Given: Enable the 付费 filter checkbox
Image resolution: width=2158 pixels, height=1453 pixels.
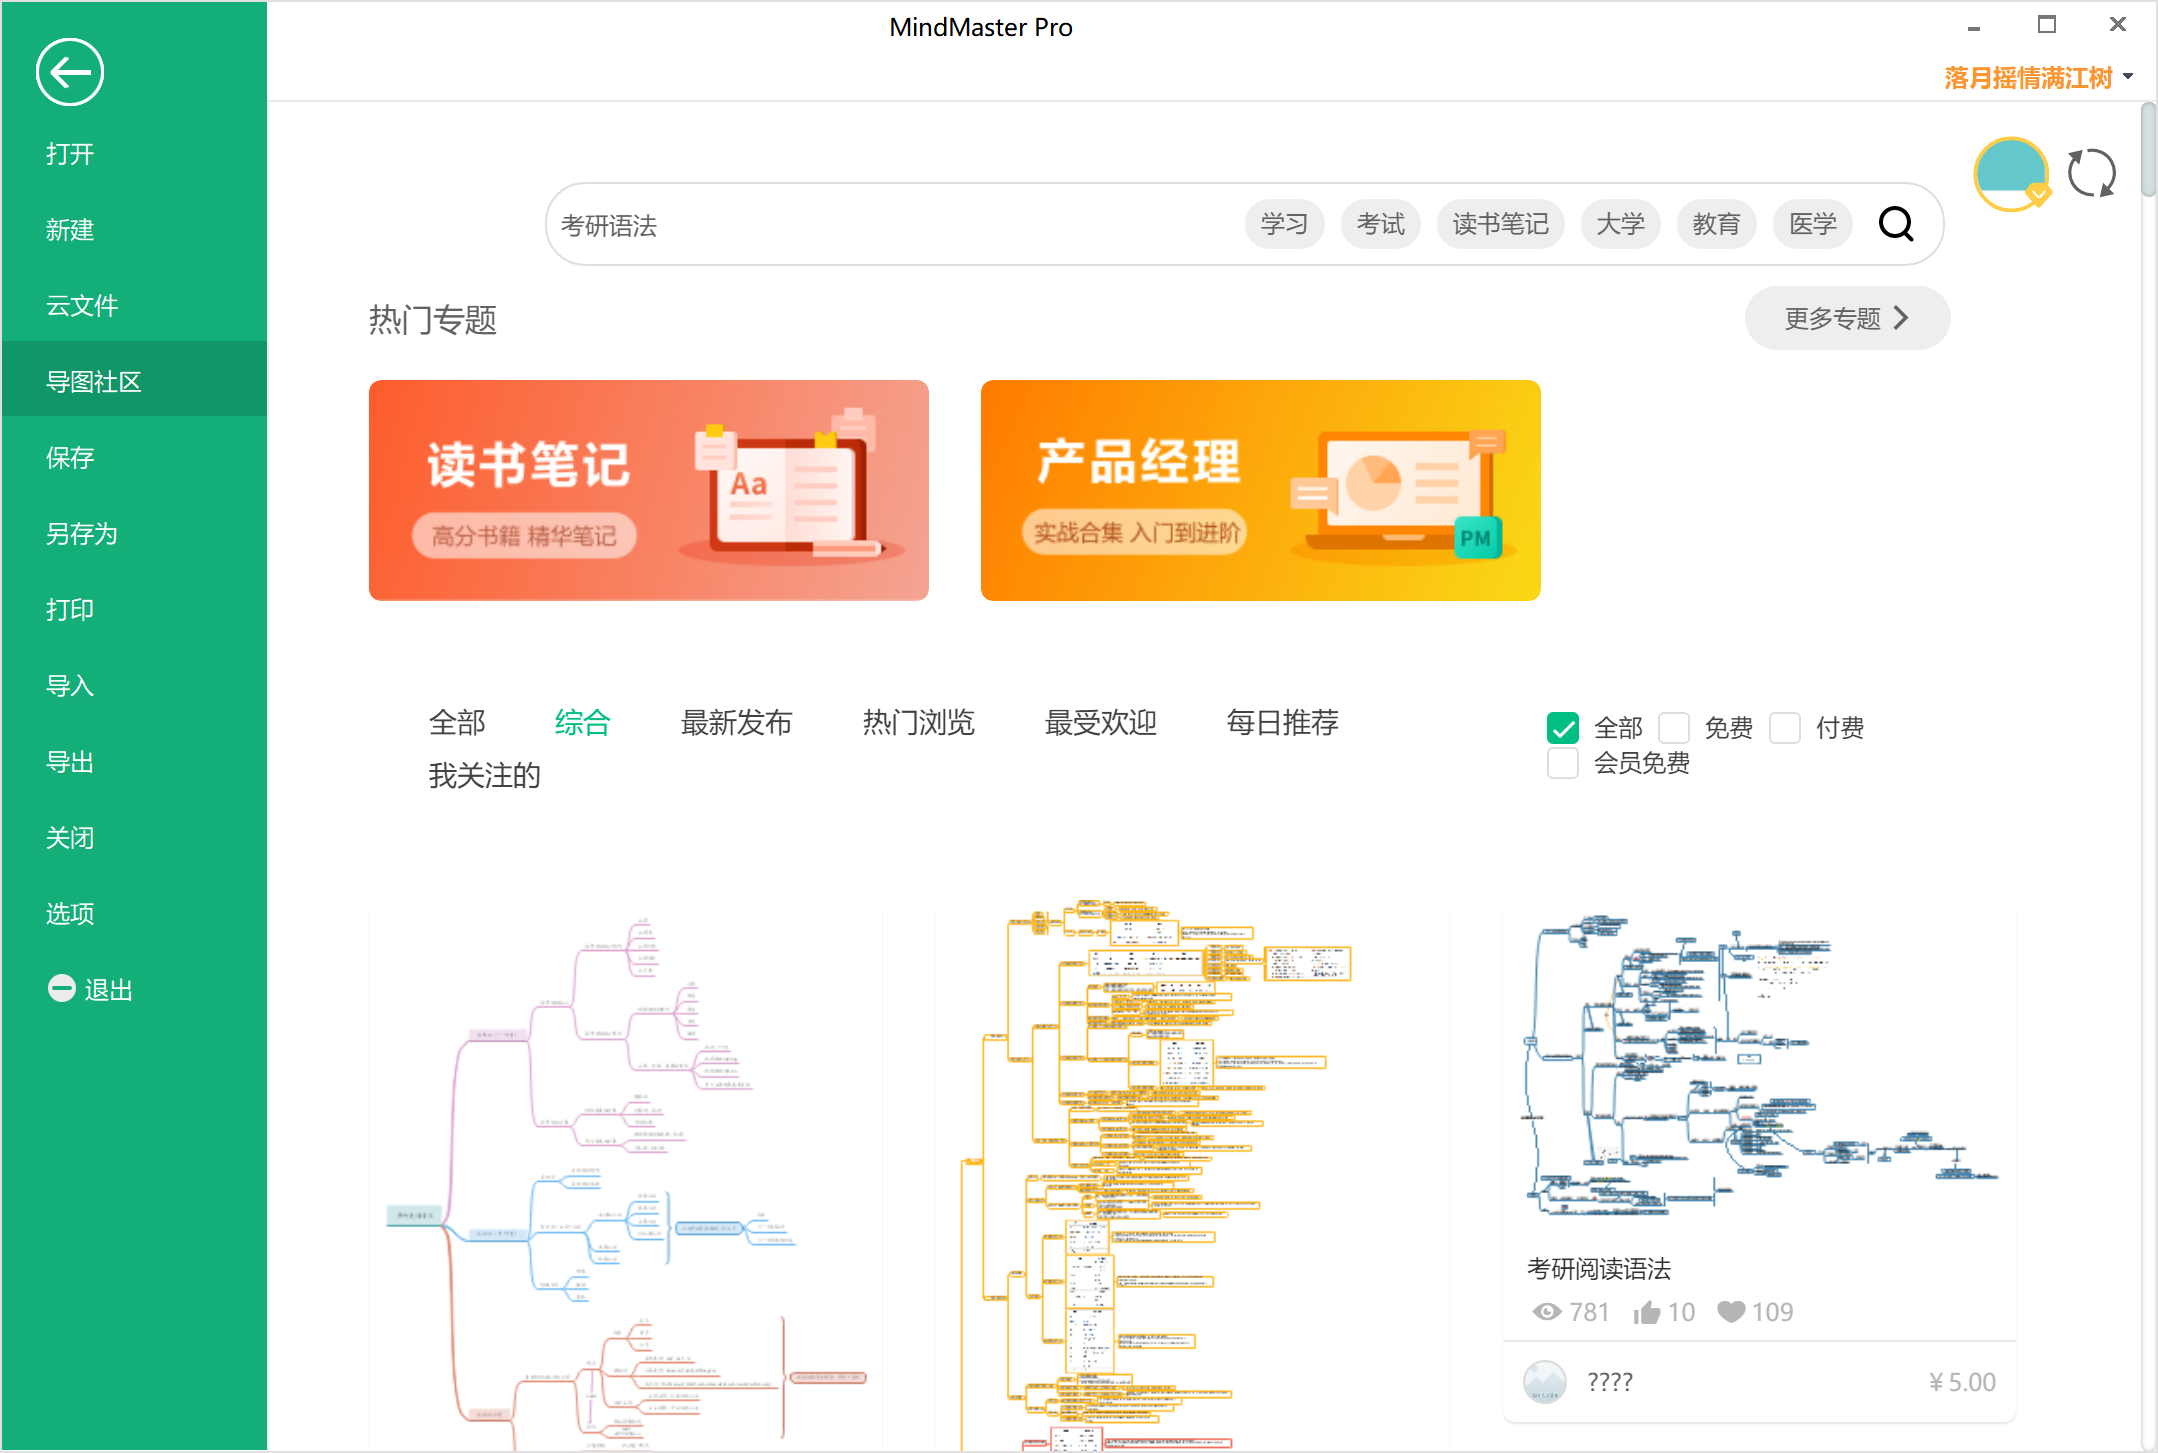Looking at the screenshot, I should click(1785, 727).
